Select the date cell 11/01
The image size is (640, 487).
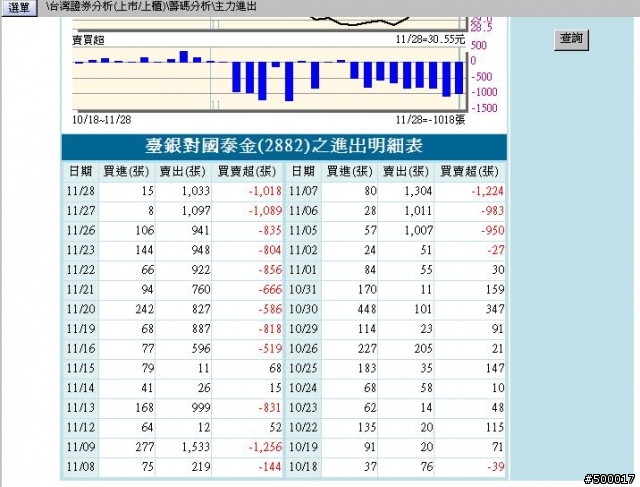303,269
